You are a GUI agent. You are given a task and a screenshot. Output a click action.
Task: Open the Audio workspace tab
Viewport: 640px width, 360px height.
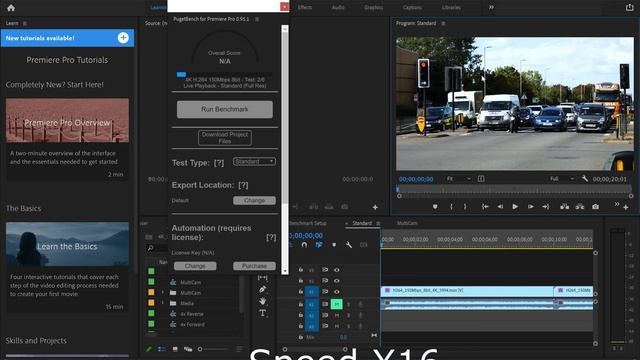click(338, 7)
